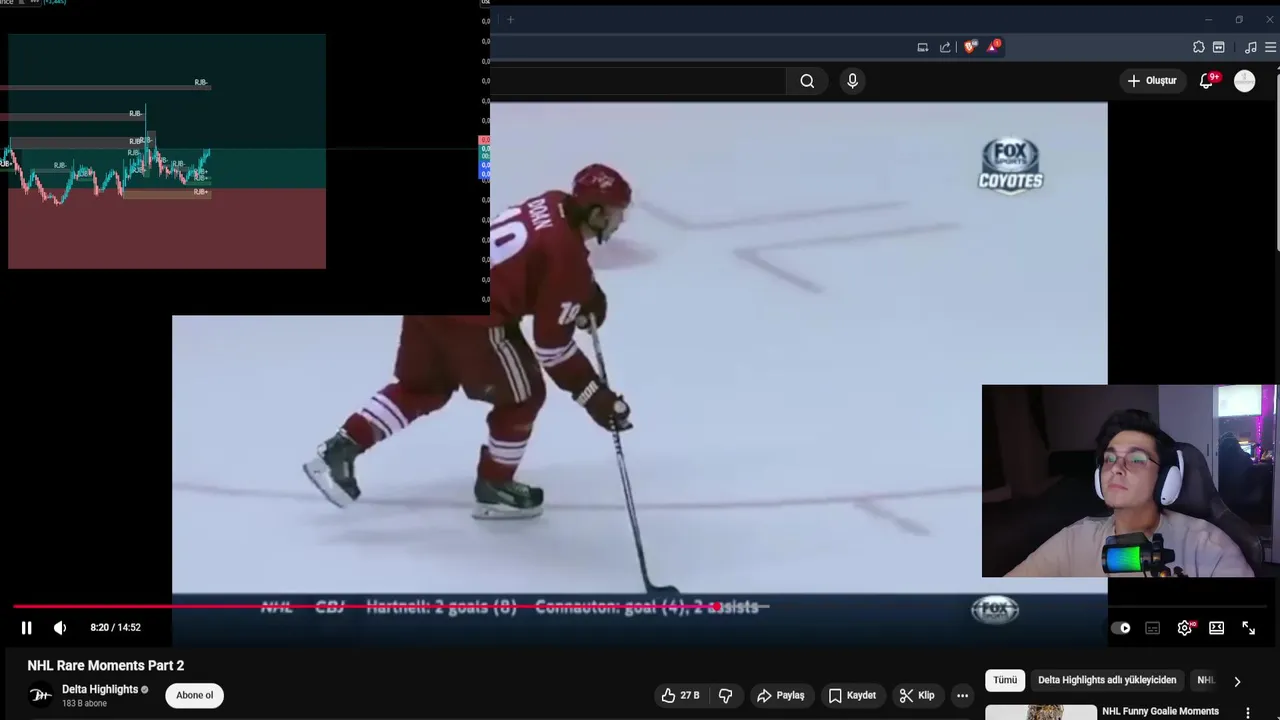Viewport: 1280px width, 720px height.
Task: Open browser extensions puzzle icon
Action: point(1199,47)
